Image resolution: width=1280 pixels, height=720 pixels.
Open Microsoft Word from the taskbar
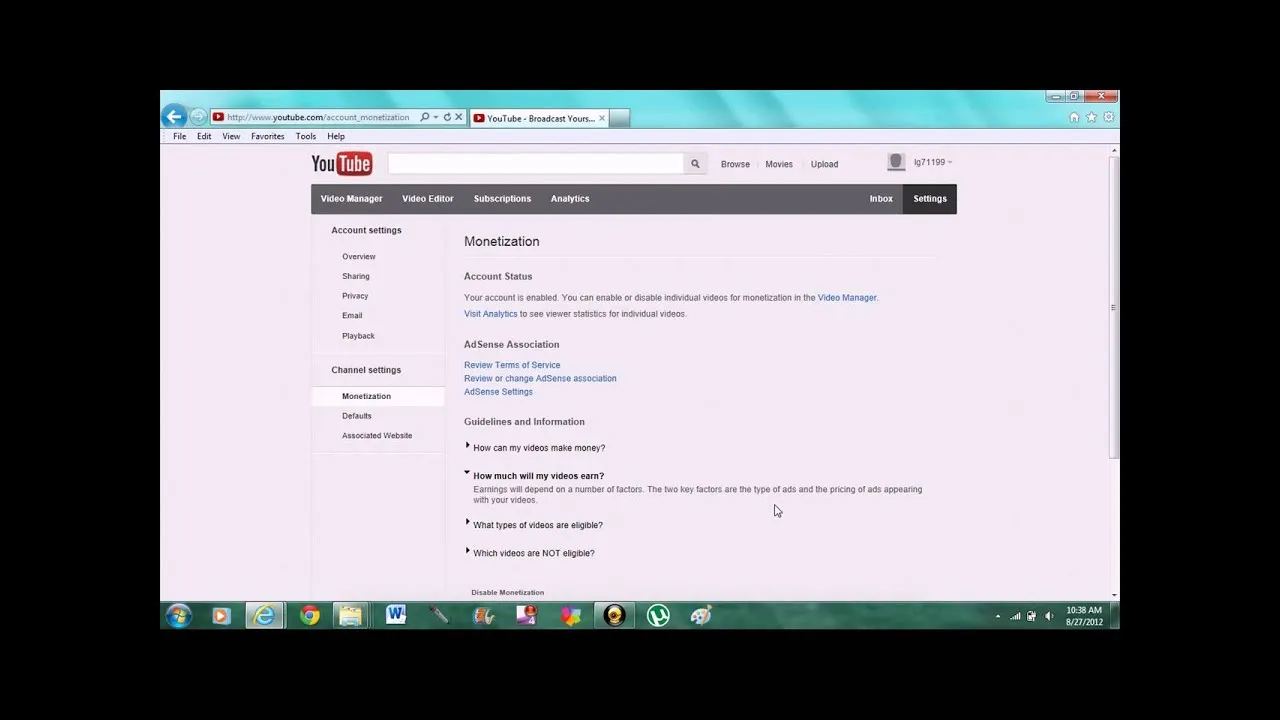[396, 615]
